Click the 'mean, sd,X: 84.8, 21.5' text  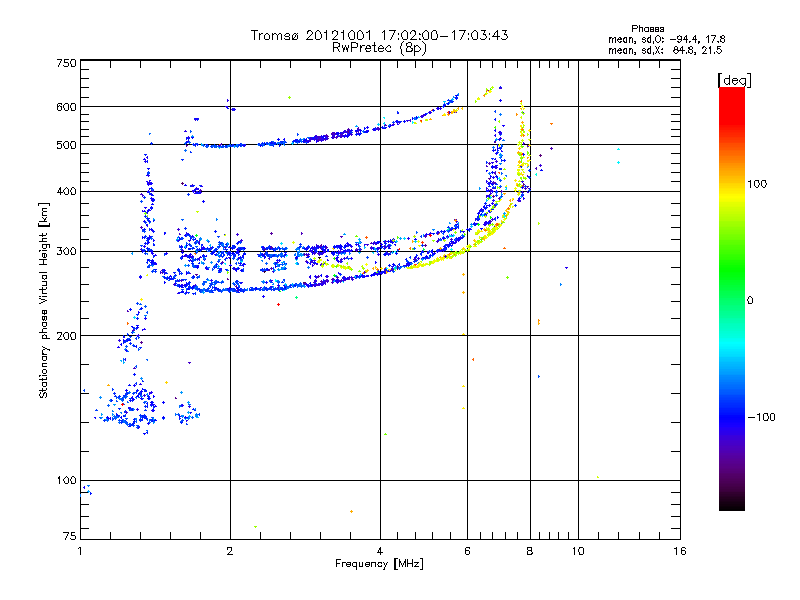[x=665, y=50]
